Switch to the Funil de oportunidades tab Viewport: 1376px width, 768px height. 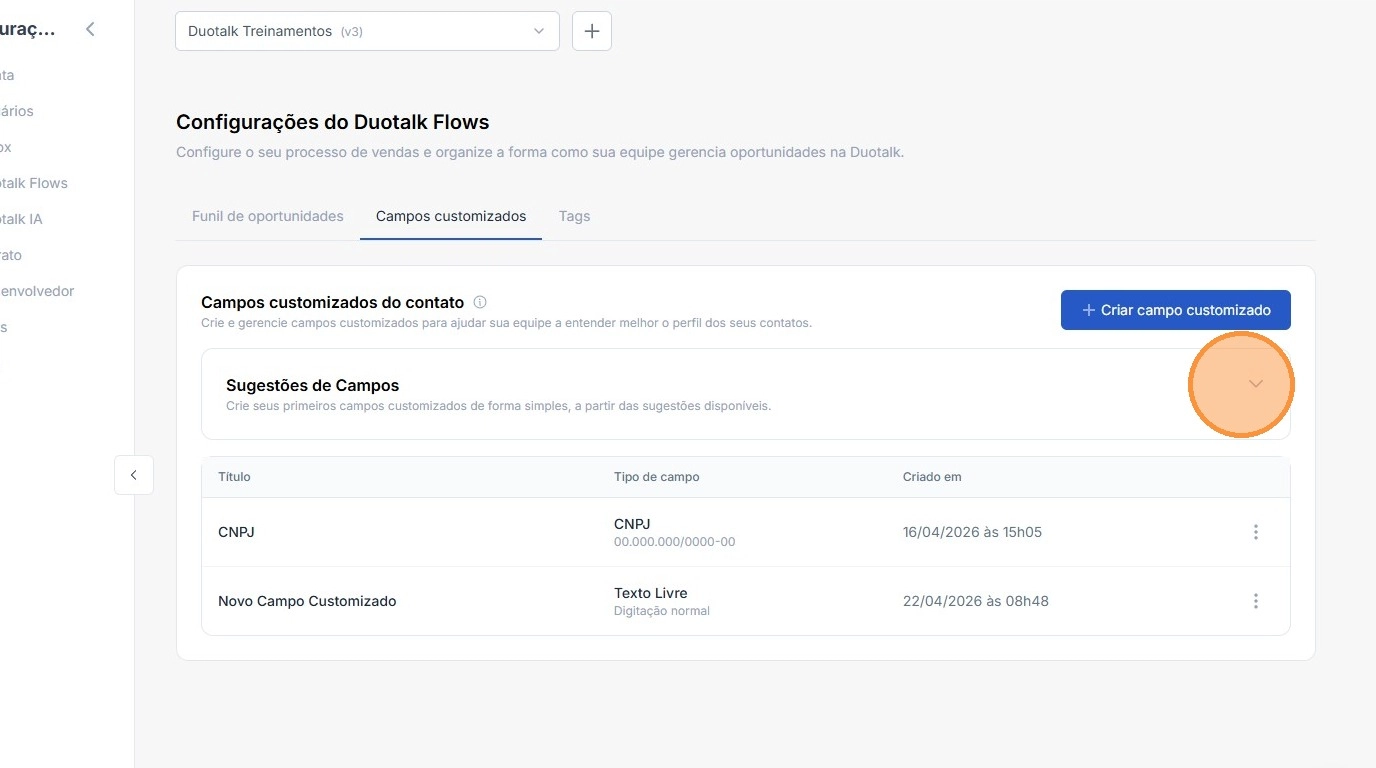(267, 216)
